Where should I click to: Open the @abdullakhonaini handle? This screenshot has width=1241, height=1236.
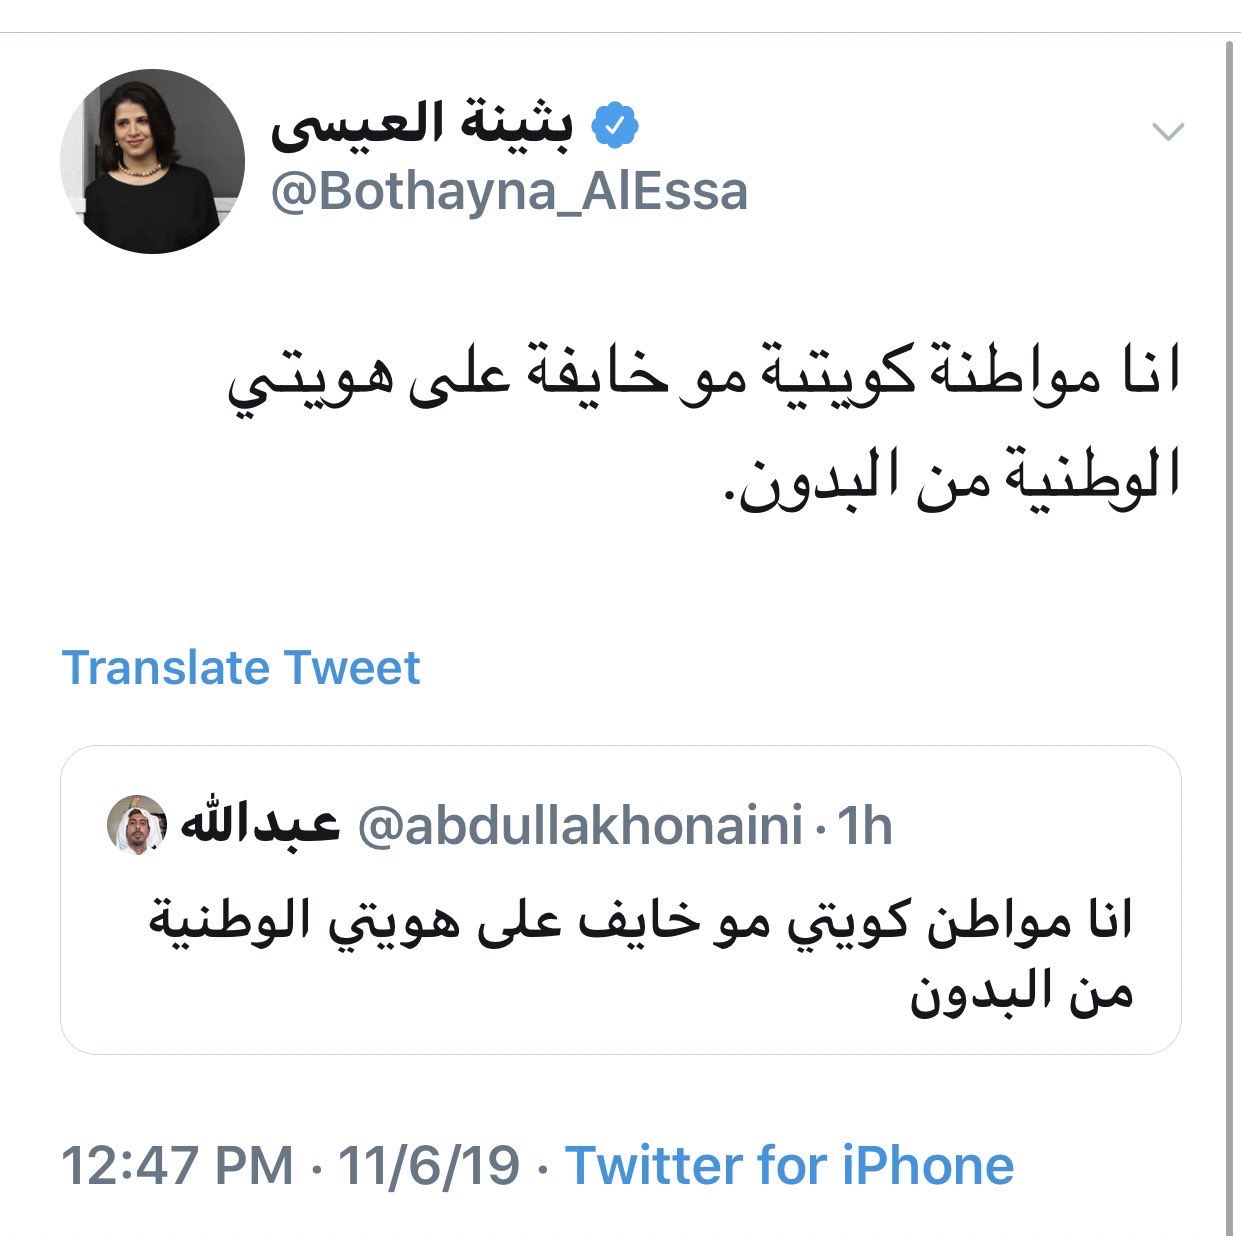click(580, 826)
